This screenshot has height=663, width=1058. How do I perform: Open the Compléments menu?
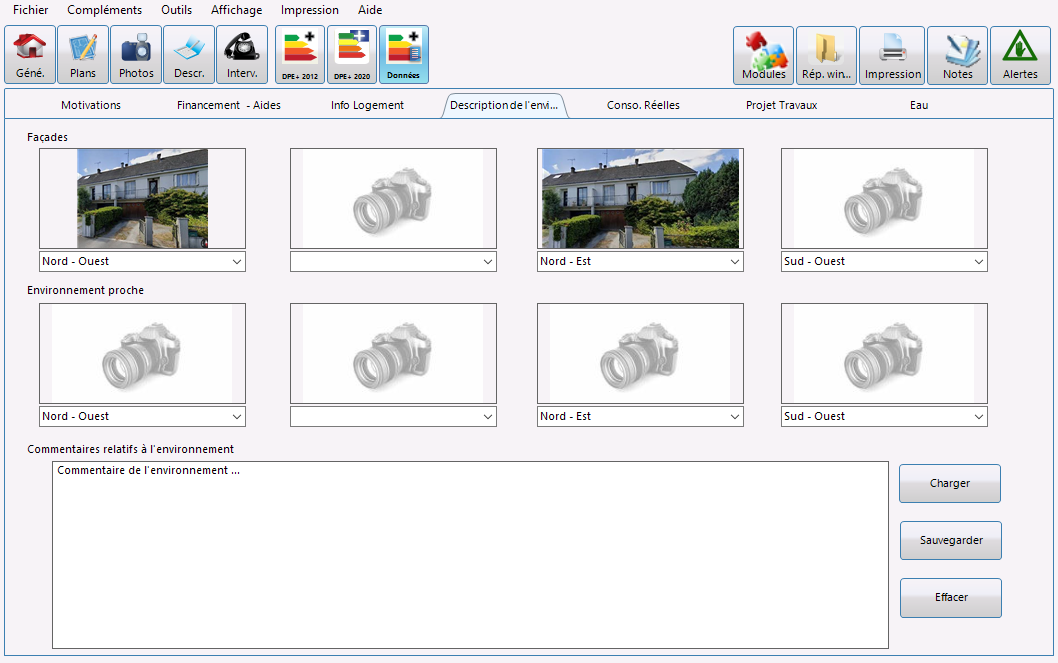coord(105,10)
